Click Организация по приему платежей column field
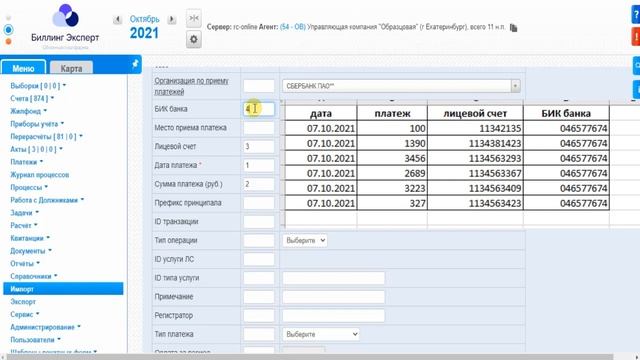 click(x=259, y=86)
